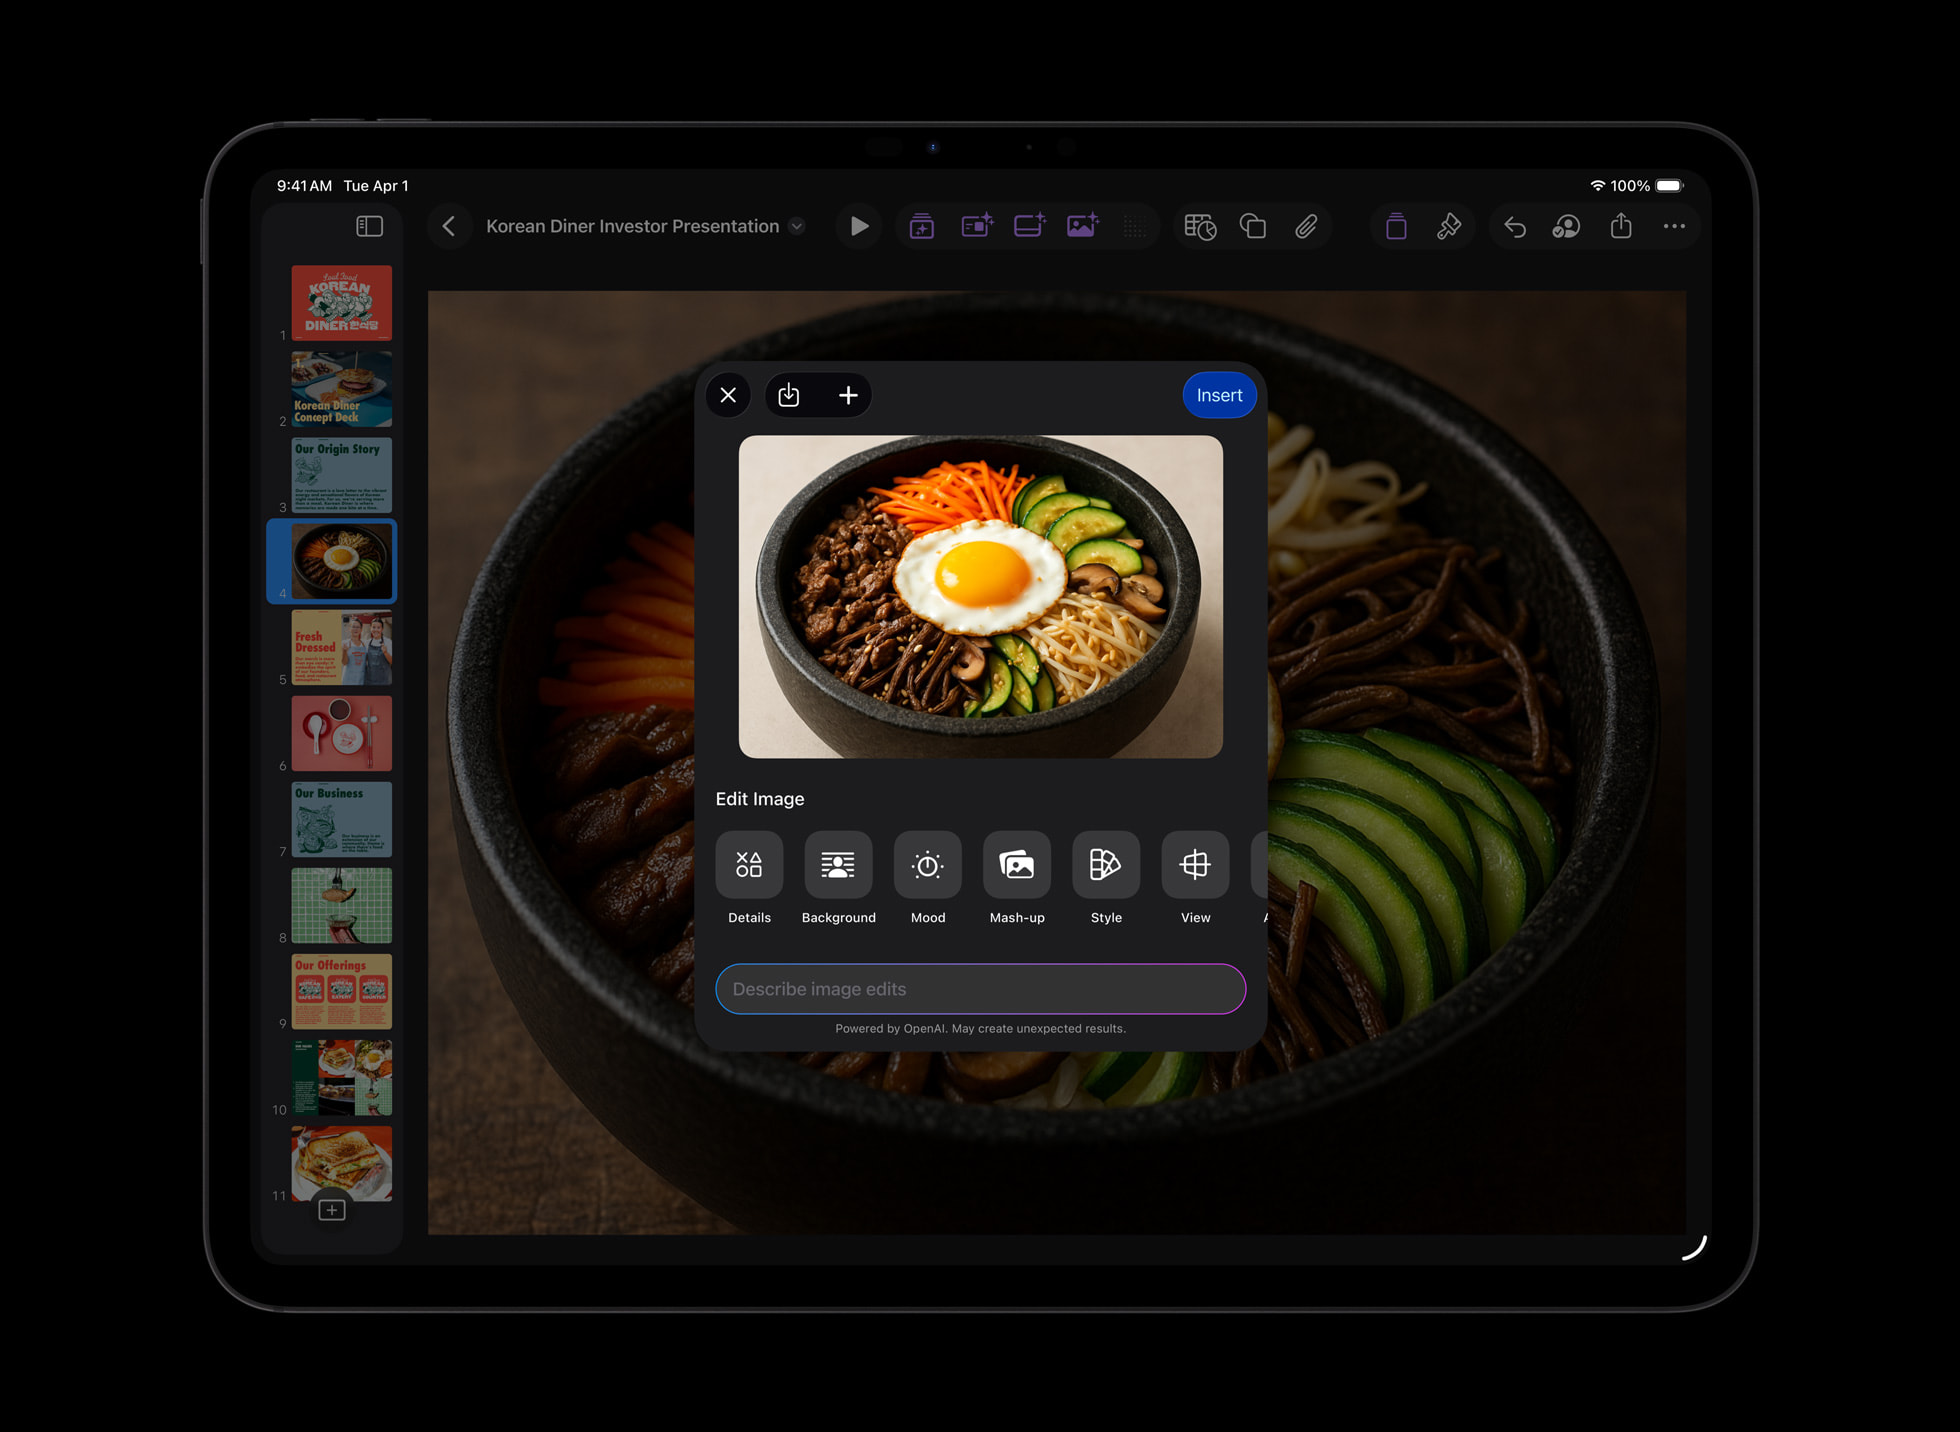Image resolution: width=1960 pixels, height=1432 pixels.
Task: Tap the Describe image edits field
Action: tap(980, 989)
